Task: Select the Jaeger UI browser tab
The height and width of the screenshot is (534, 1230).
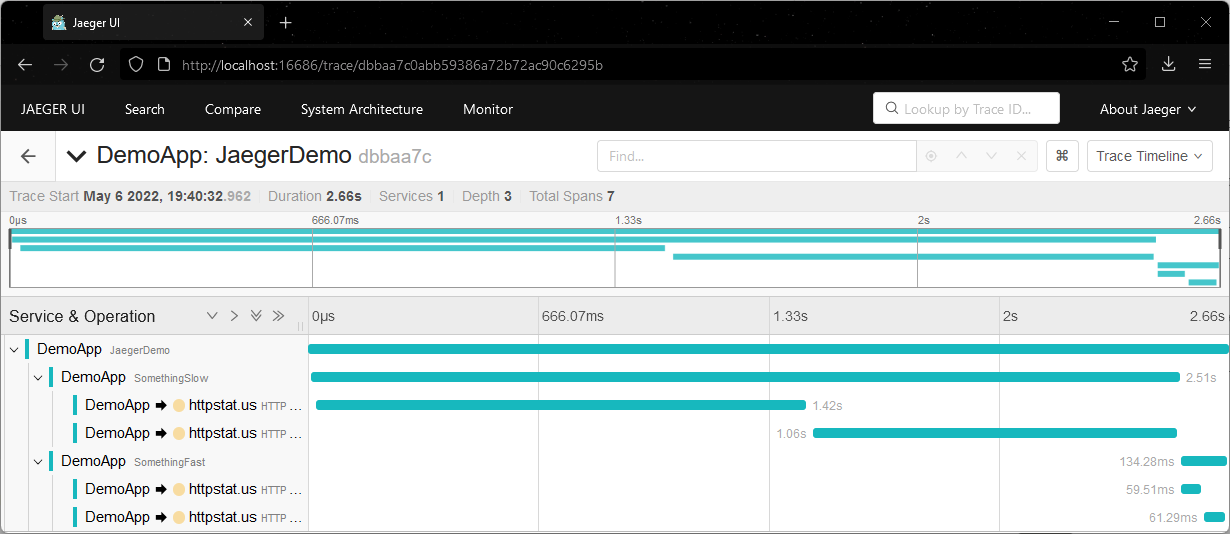Action: [x=154, y=22]
